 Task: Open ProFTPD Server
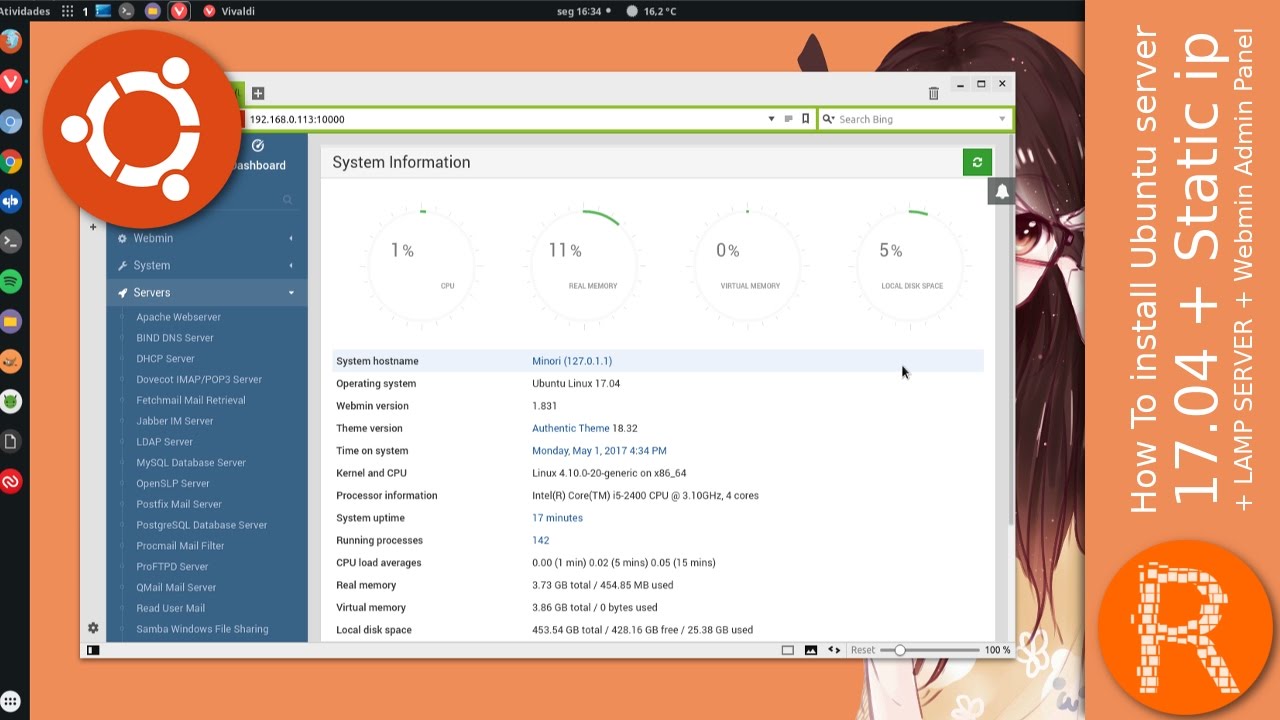point(172,566)
